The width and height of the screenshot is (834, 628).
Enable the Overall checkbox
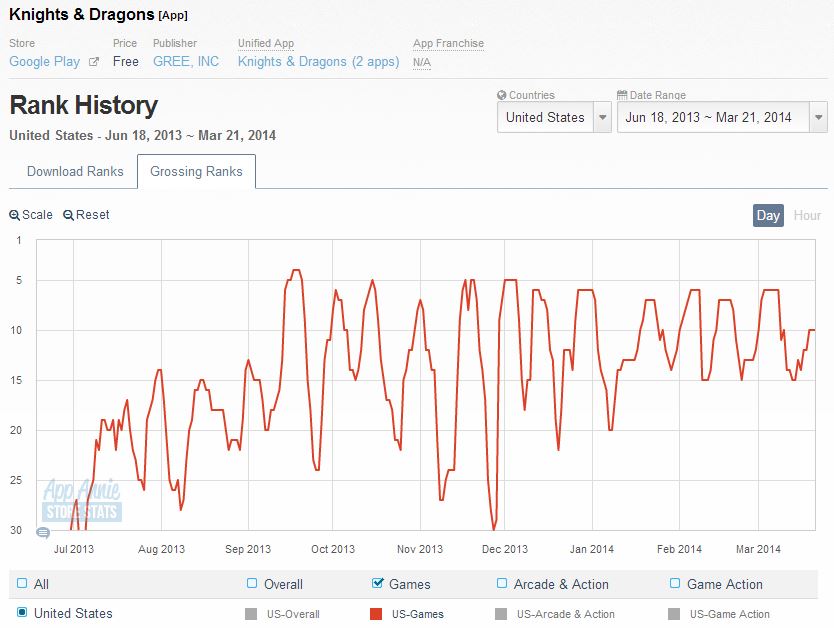click(x=252, y=583)
